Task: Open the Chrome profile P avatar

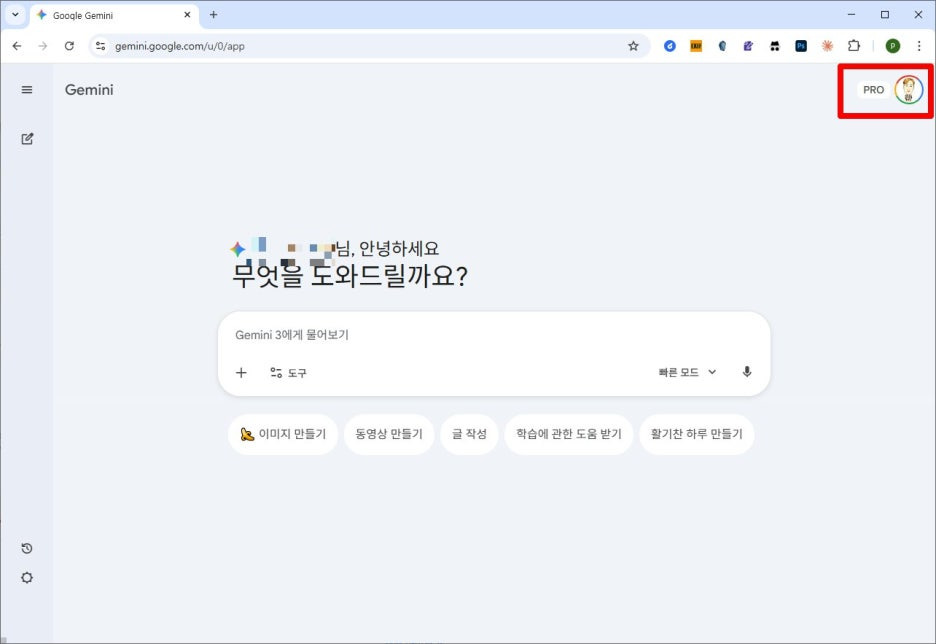Action: 892,46
